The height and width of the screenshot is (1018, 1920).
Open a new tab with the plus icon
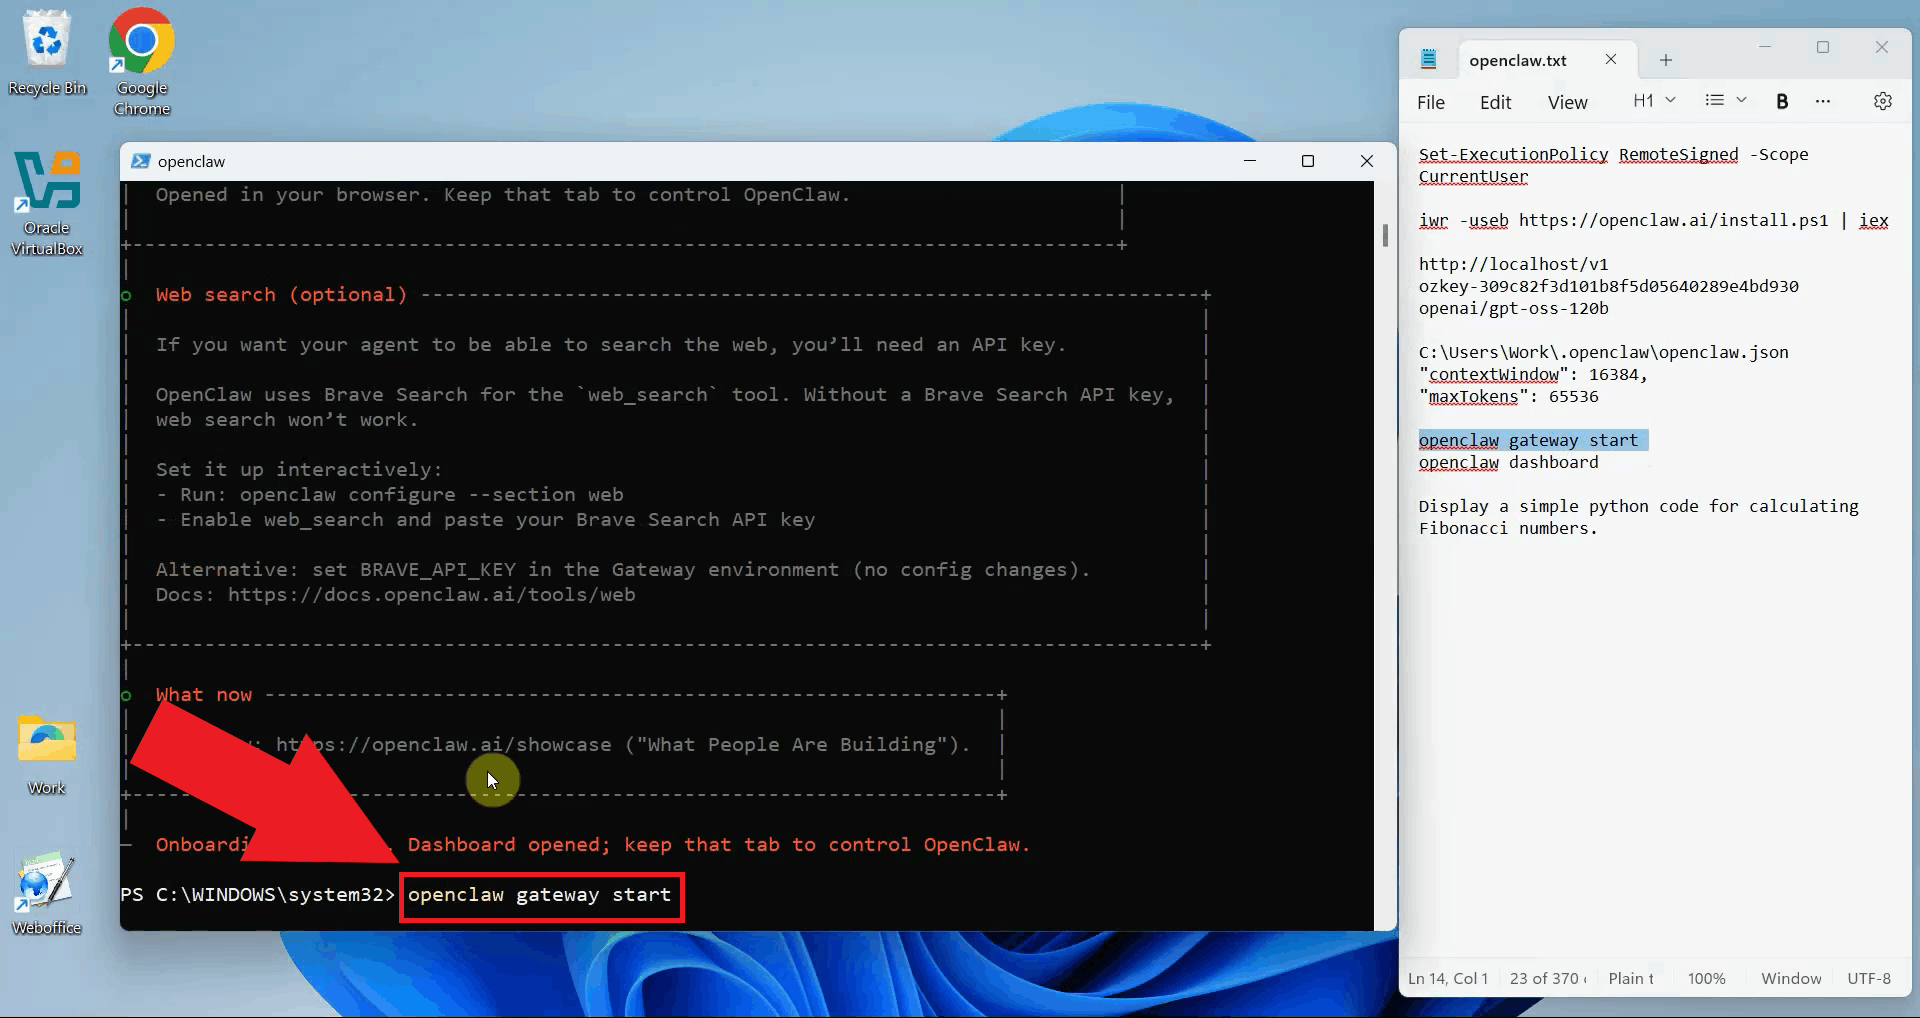click(1665, 60)
